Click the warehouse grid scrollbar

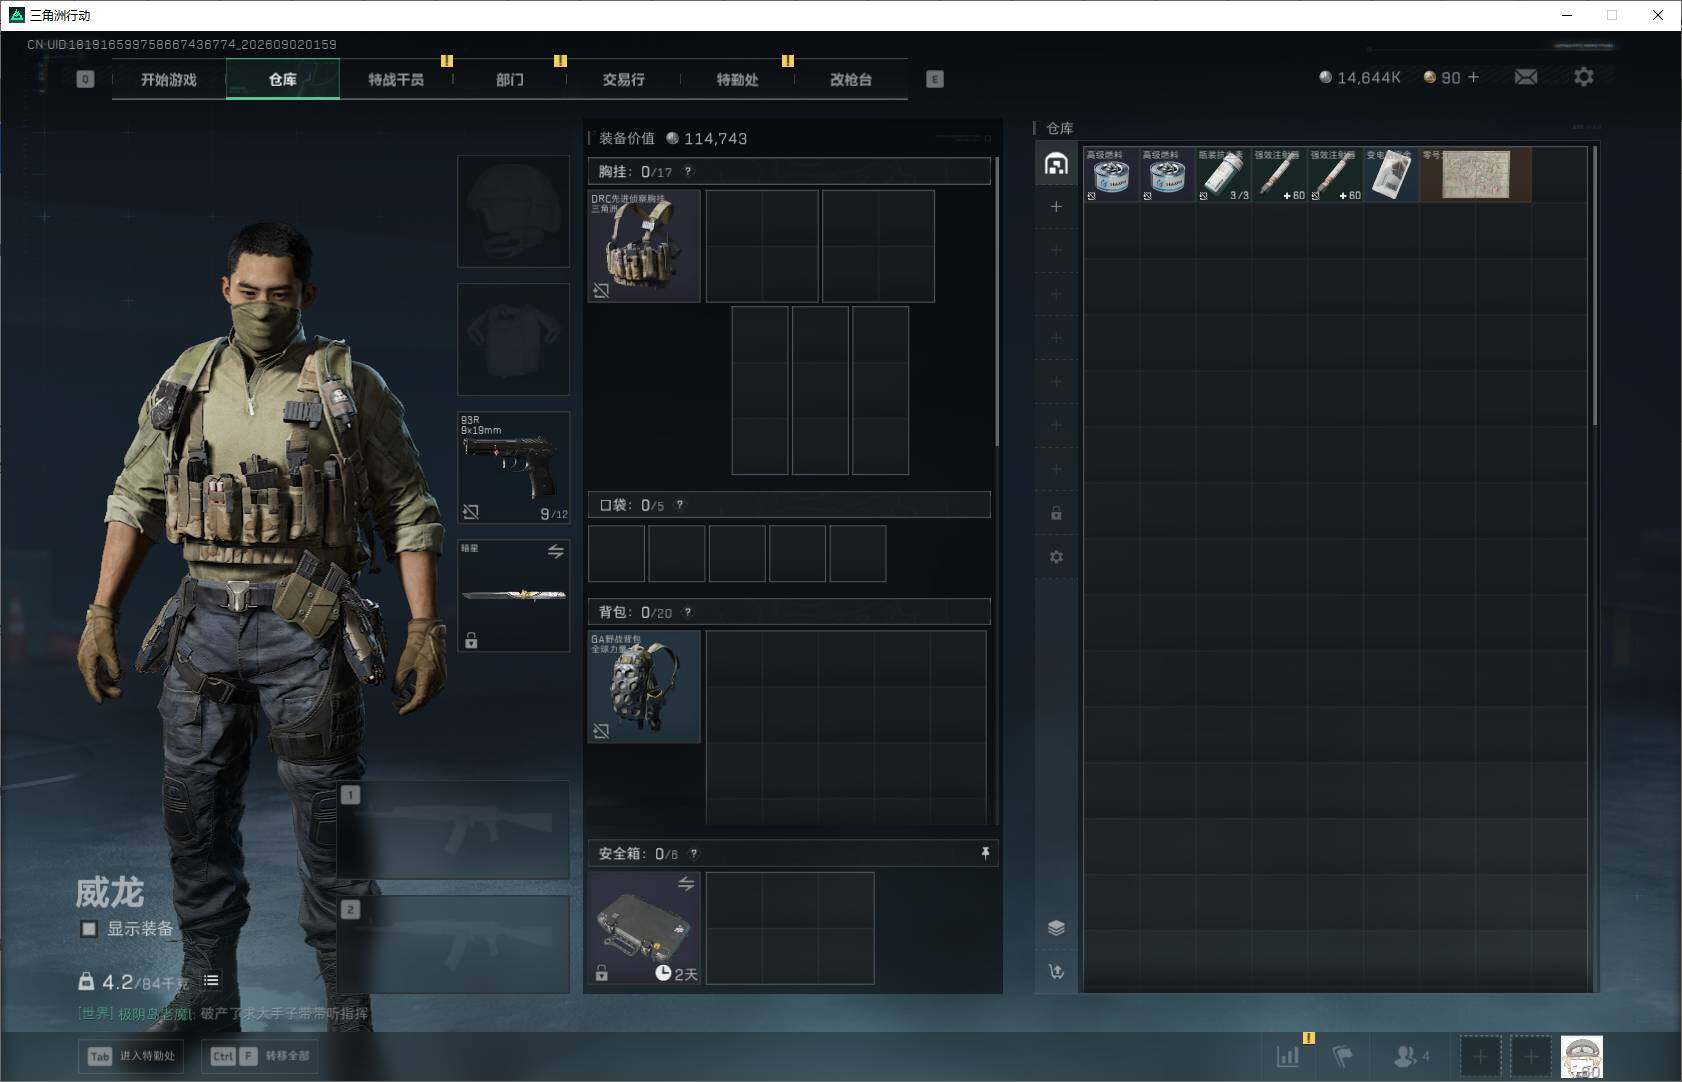(x=1594, y=286)
